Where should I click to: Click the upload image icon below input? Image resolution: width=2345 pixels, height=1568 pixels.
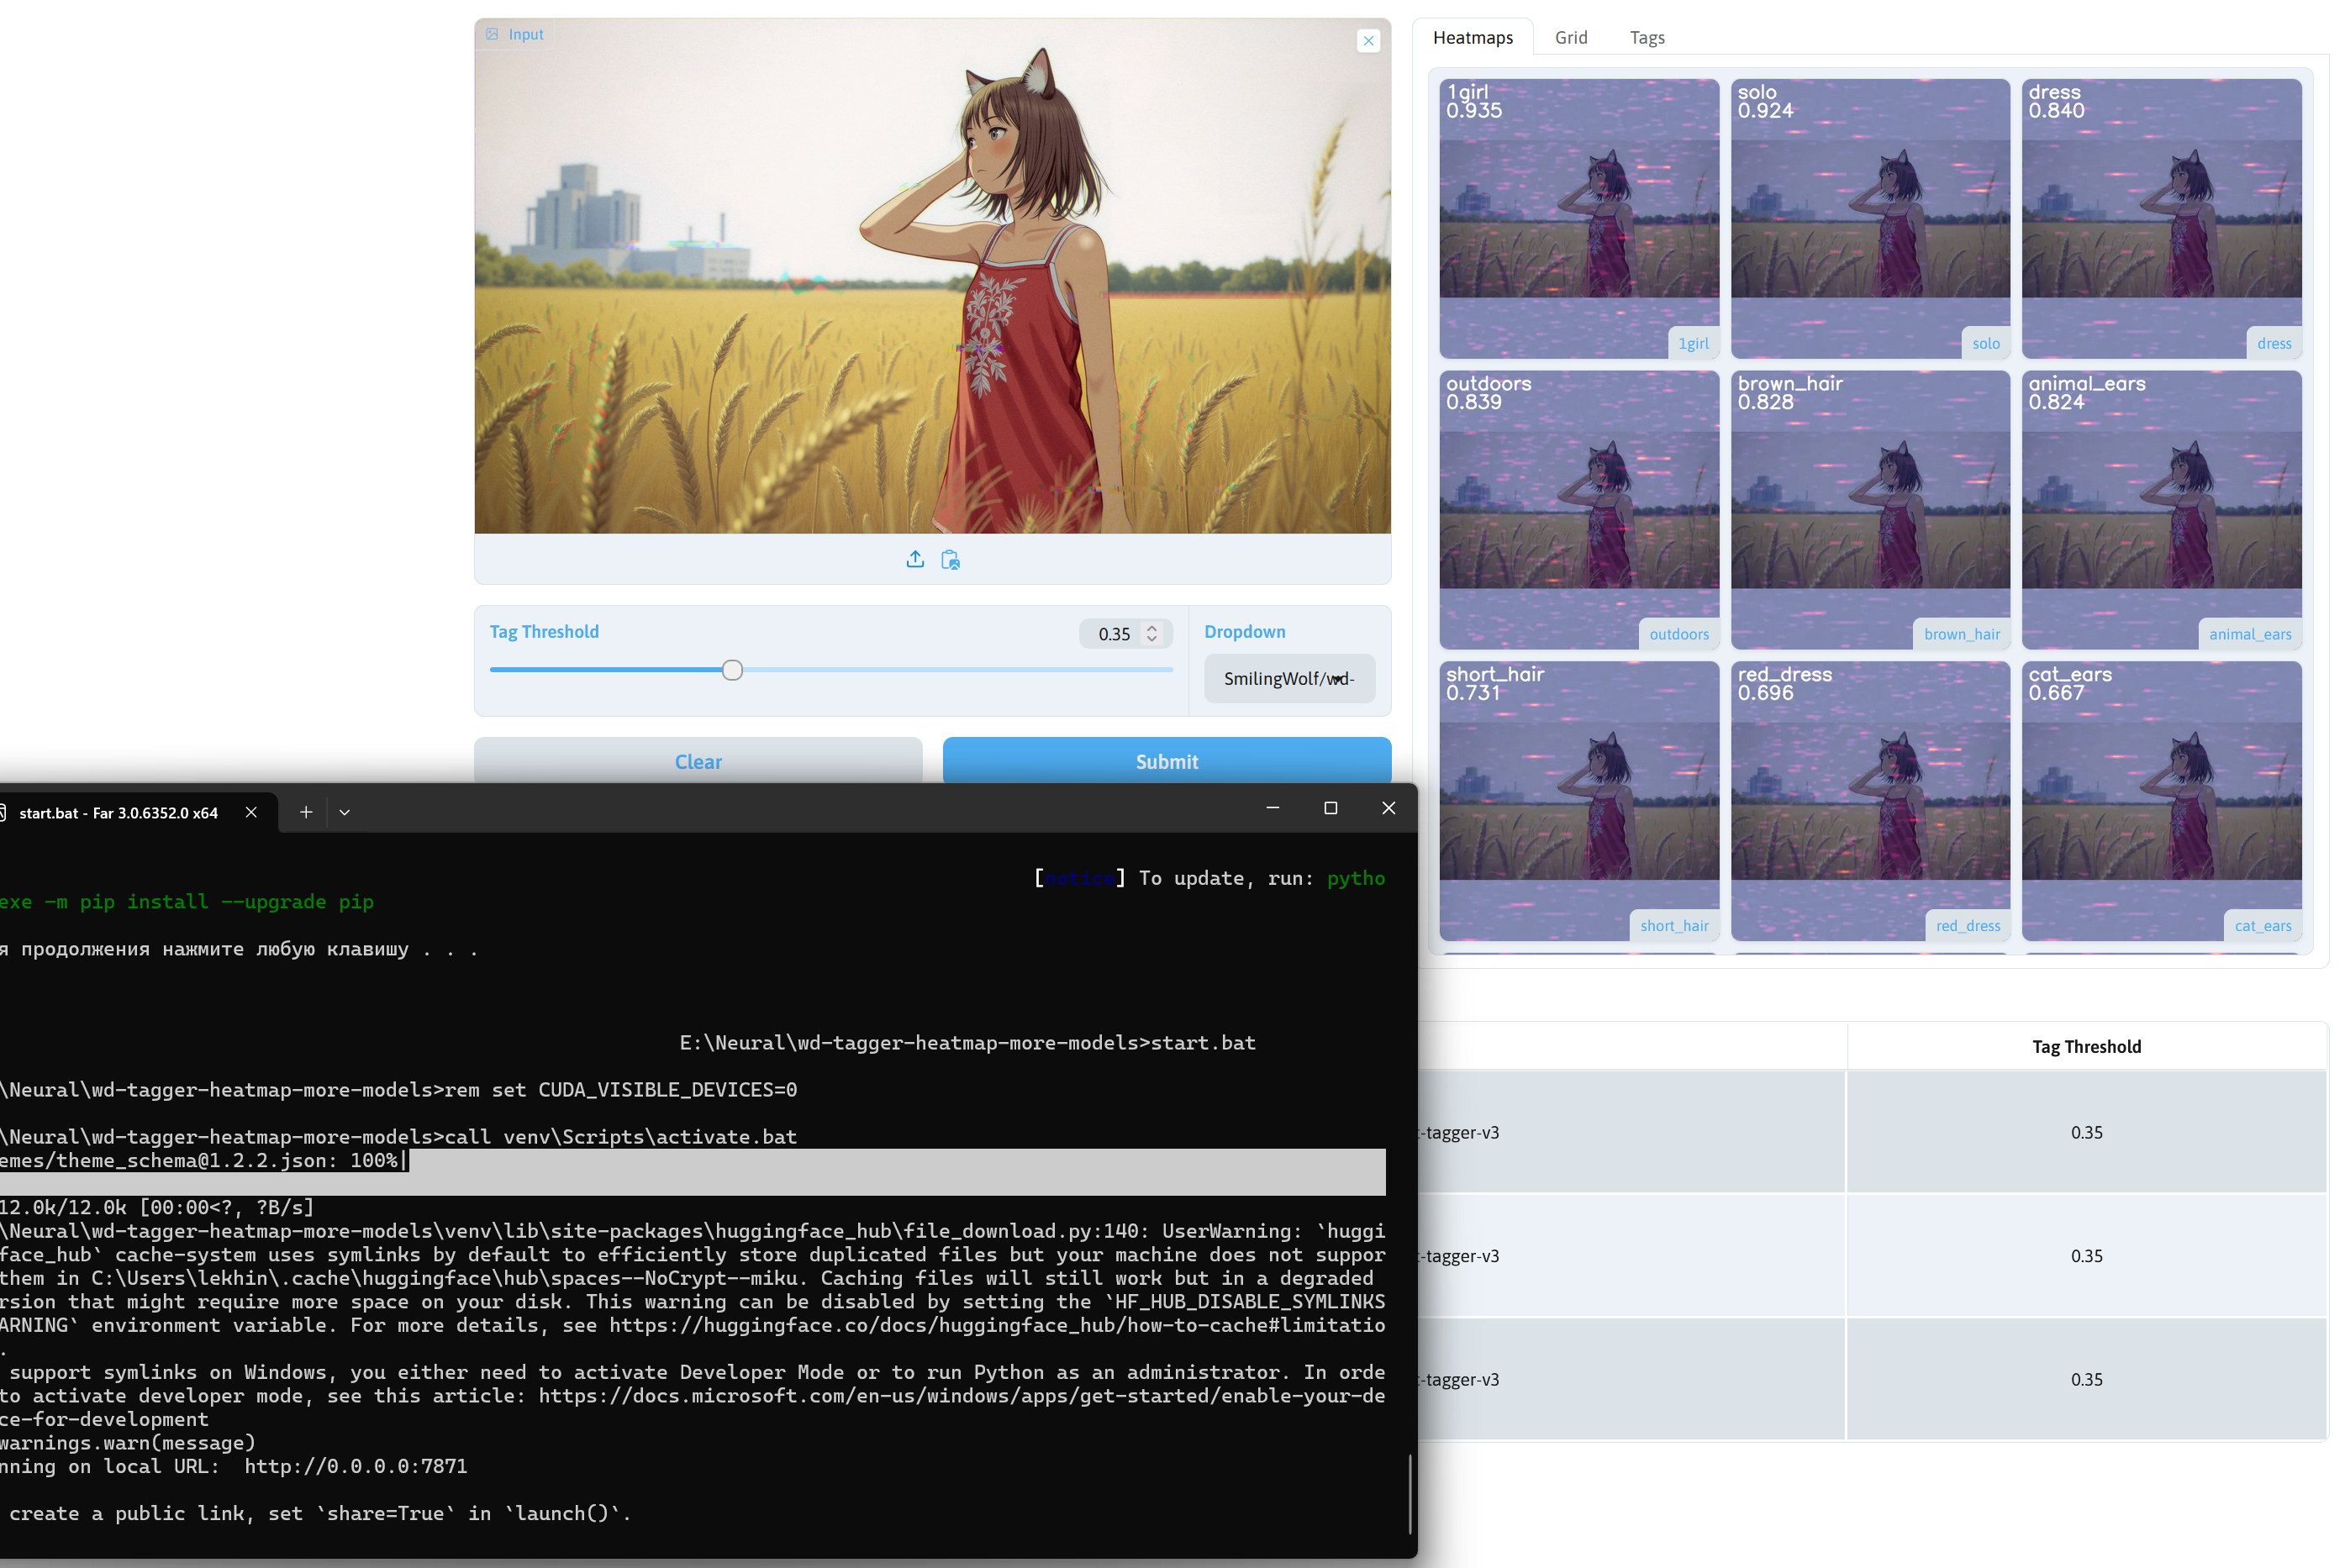(915, 560)
